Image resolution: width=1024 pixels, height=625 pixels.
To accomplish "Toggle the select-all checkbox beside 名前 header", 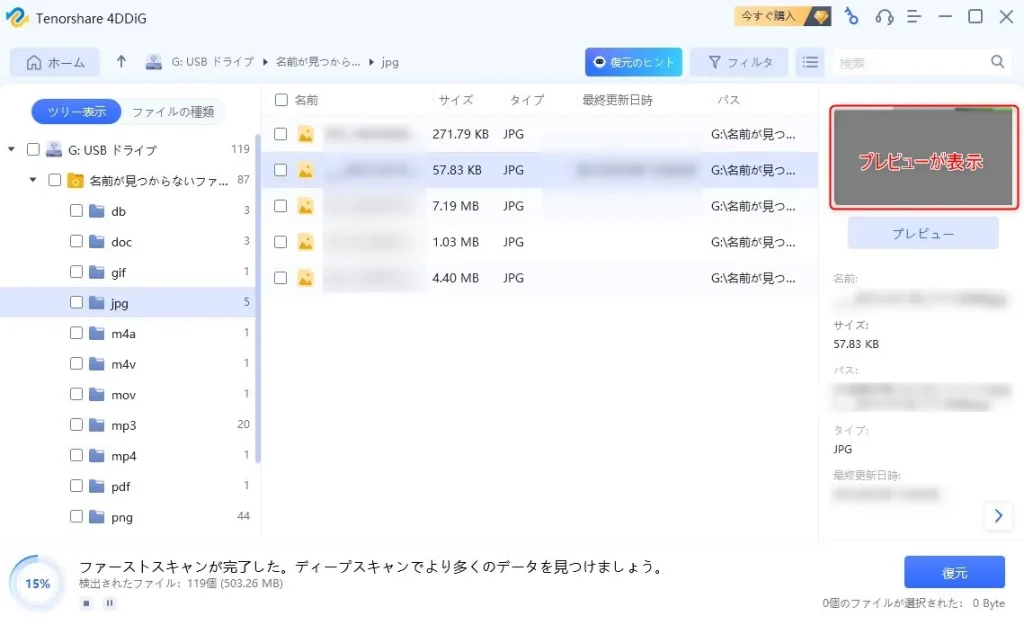I will coord(281,100).
